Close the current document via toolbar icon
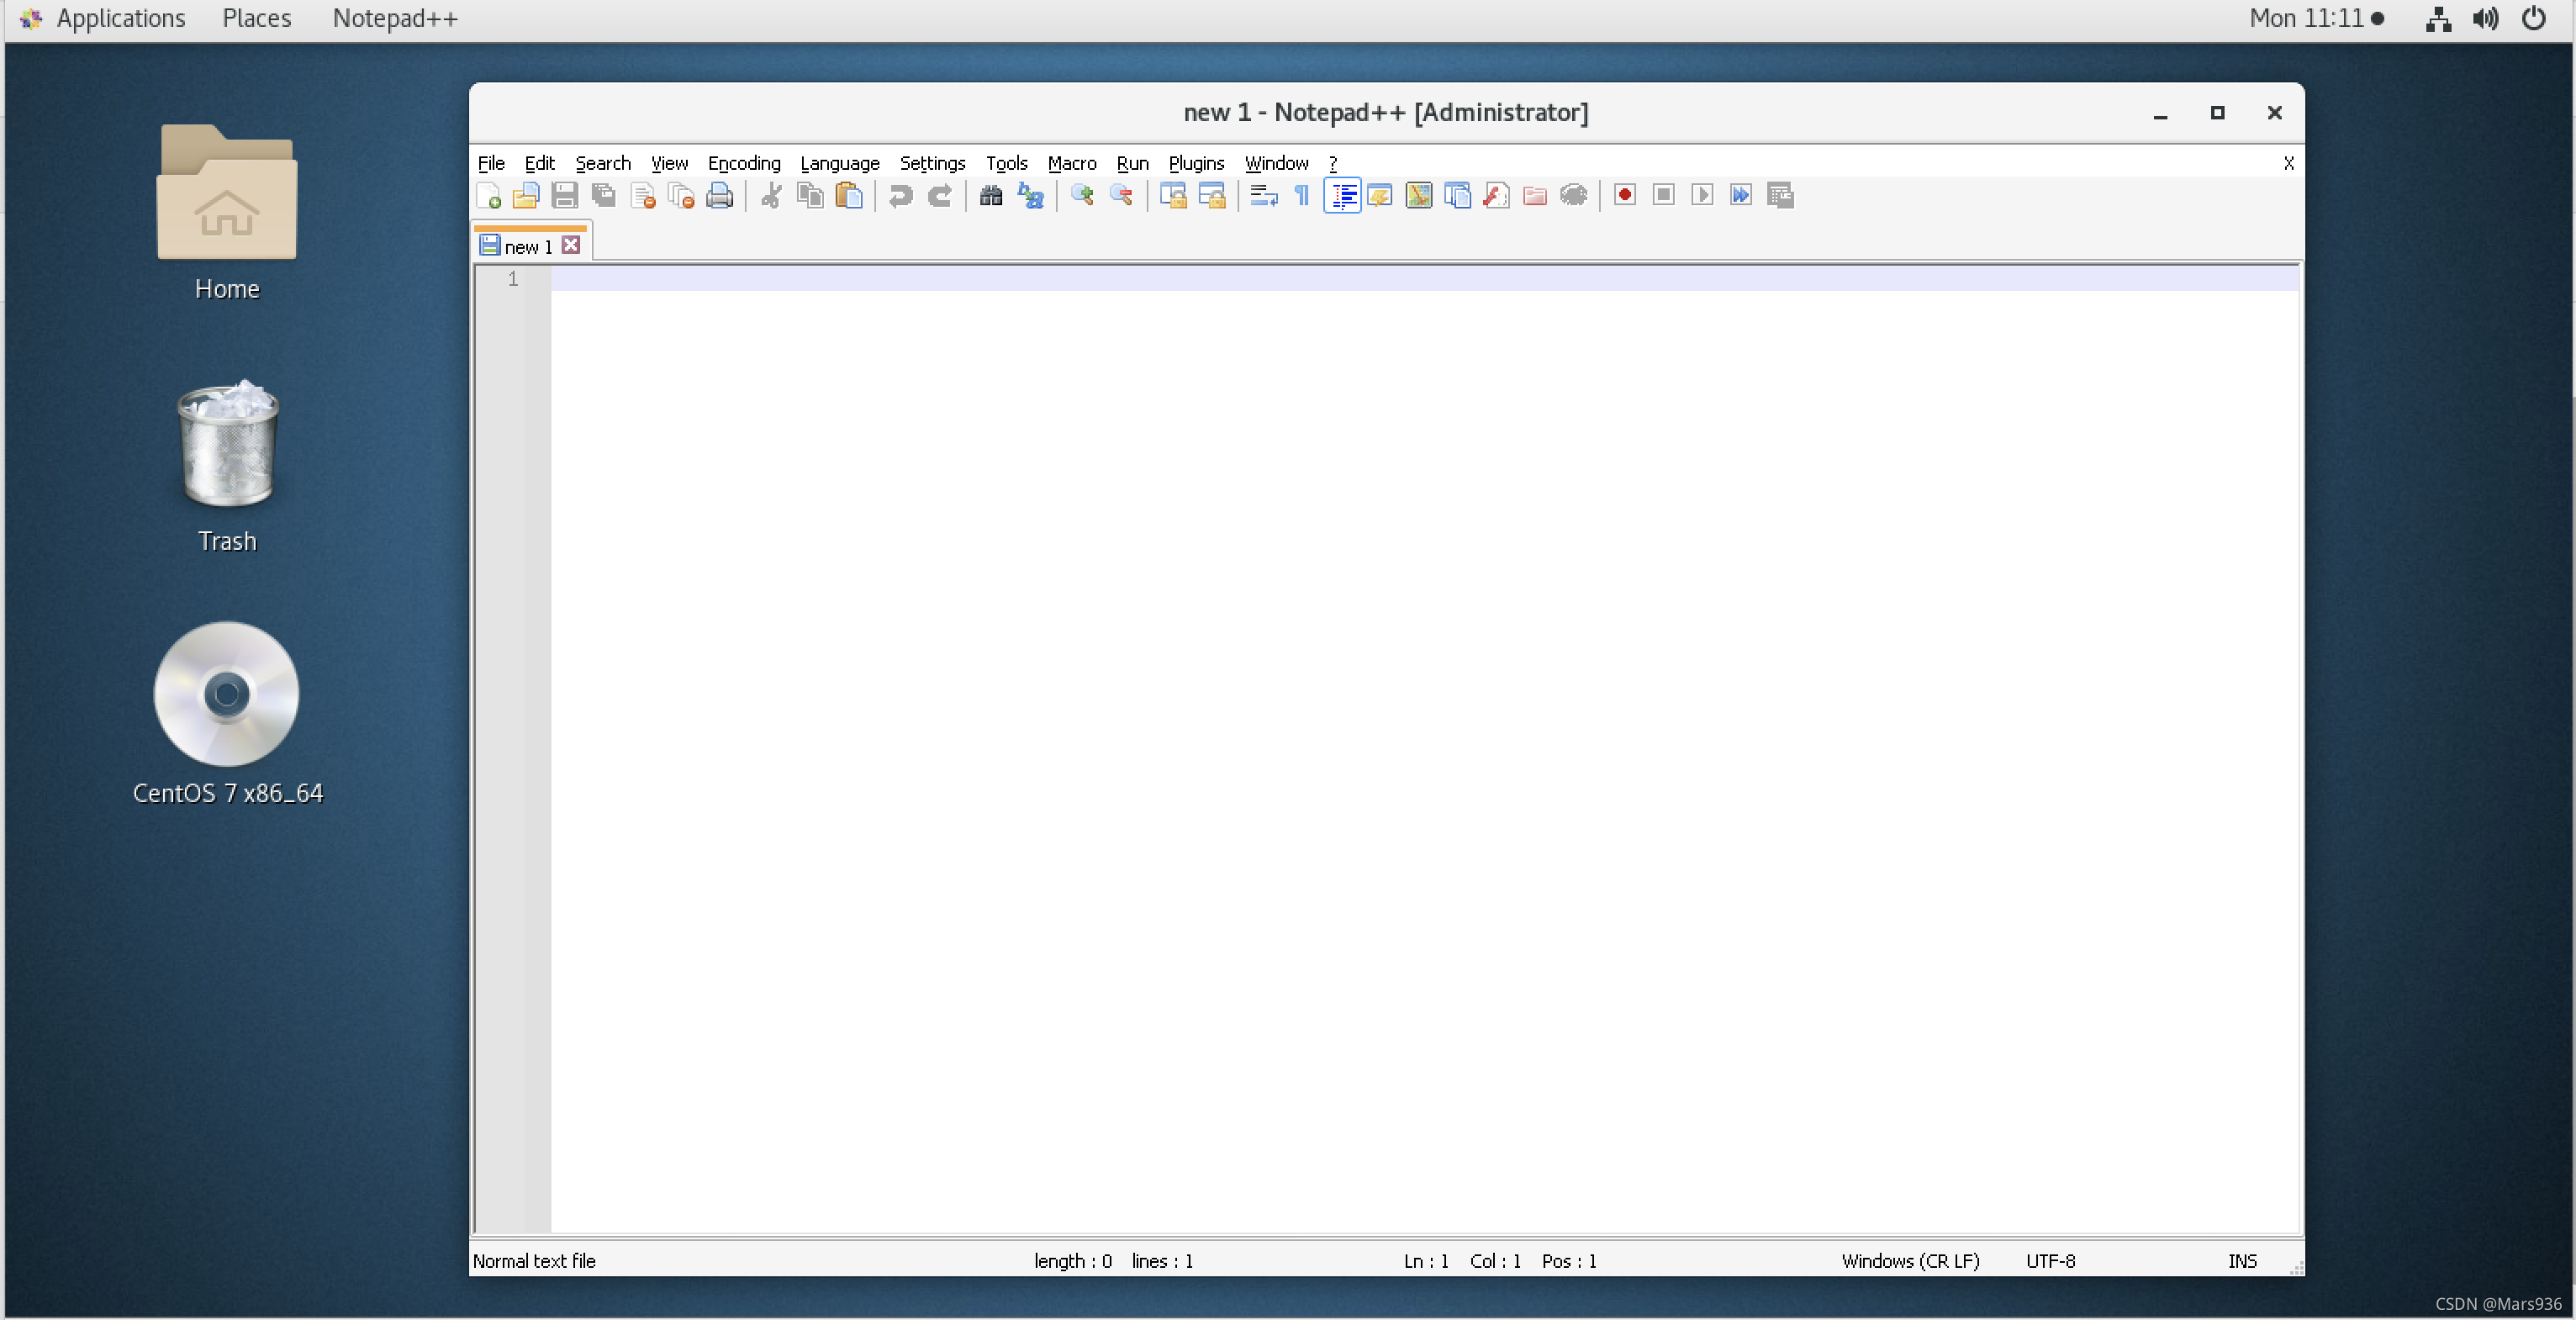This screenshot has height=1320, width=2576. tap(643, 196)
